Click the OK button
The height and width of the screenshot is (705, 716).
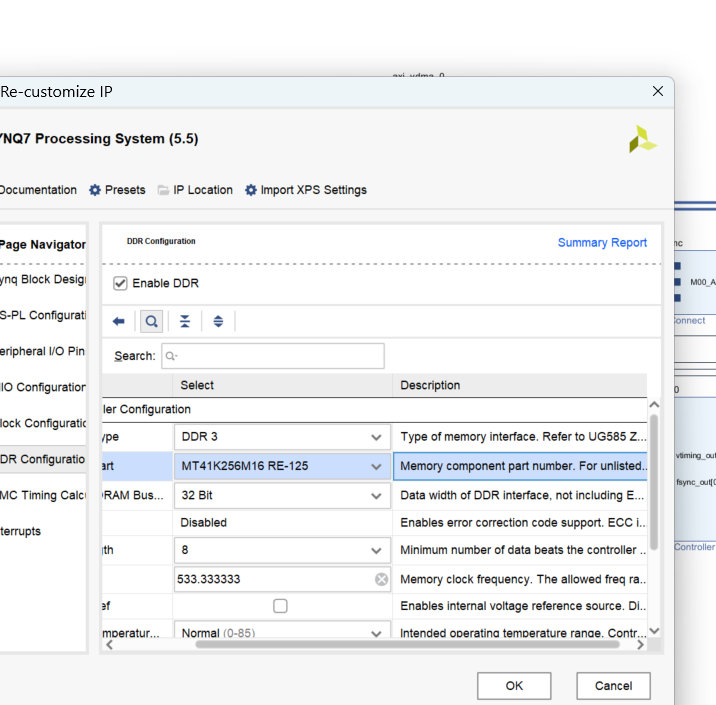point(514,686)
